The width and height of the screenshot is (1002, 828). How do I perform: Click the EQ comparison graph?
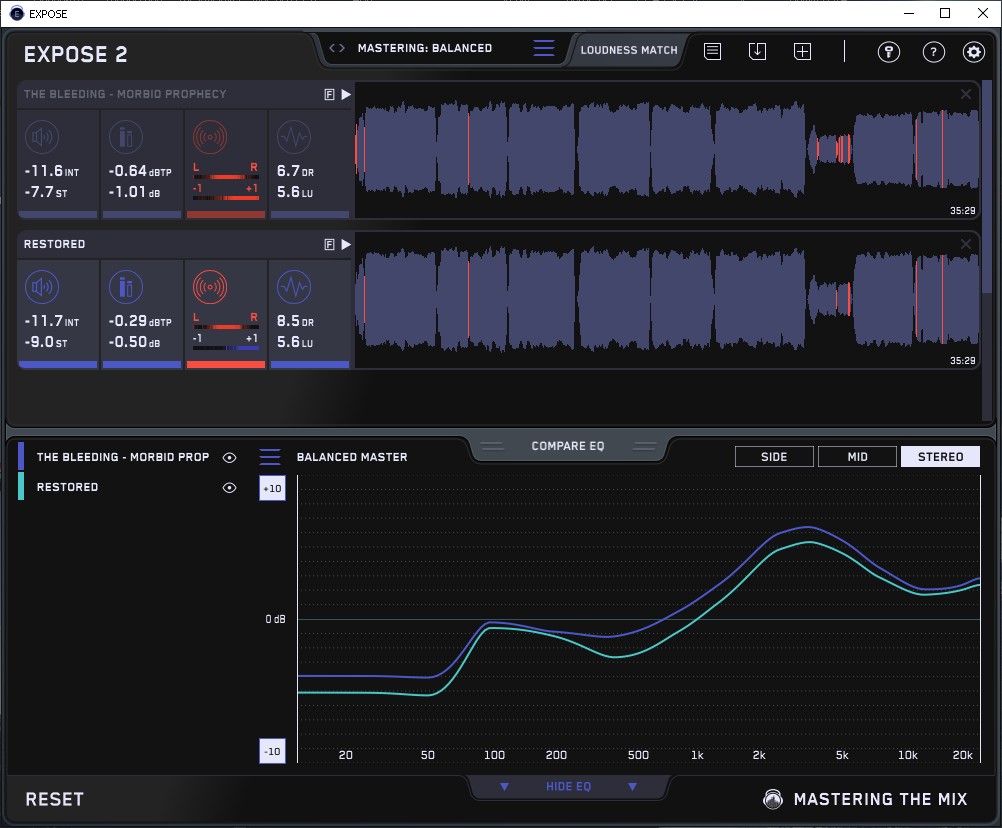click(639, 618)
